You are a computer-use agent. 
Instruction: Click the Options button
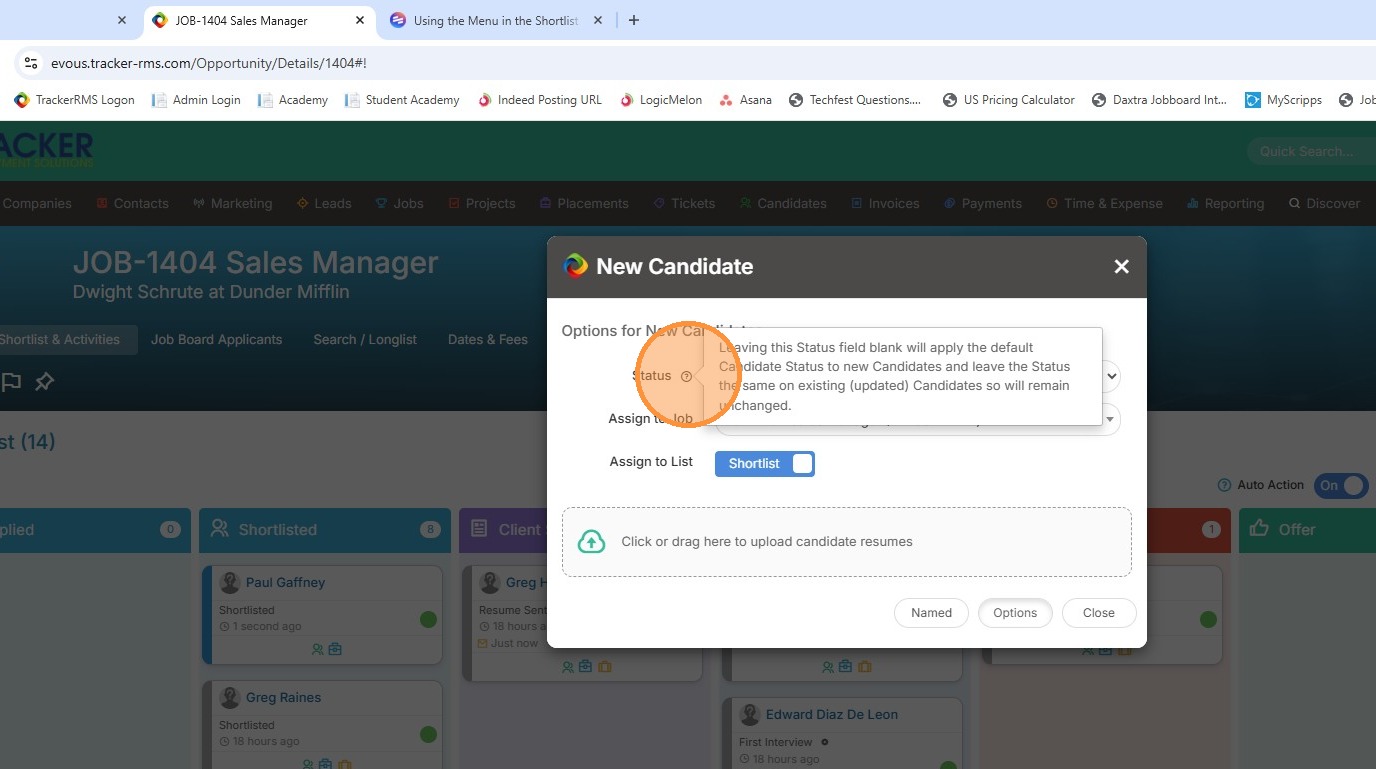pos(1015,613)
